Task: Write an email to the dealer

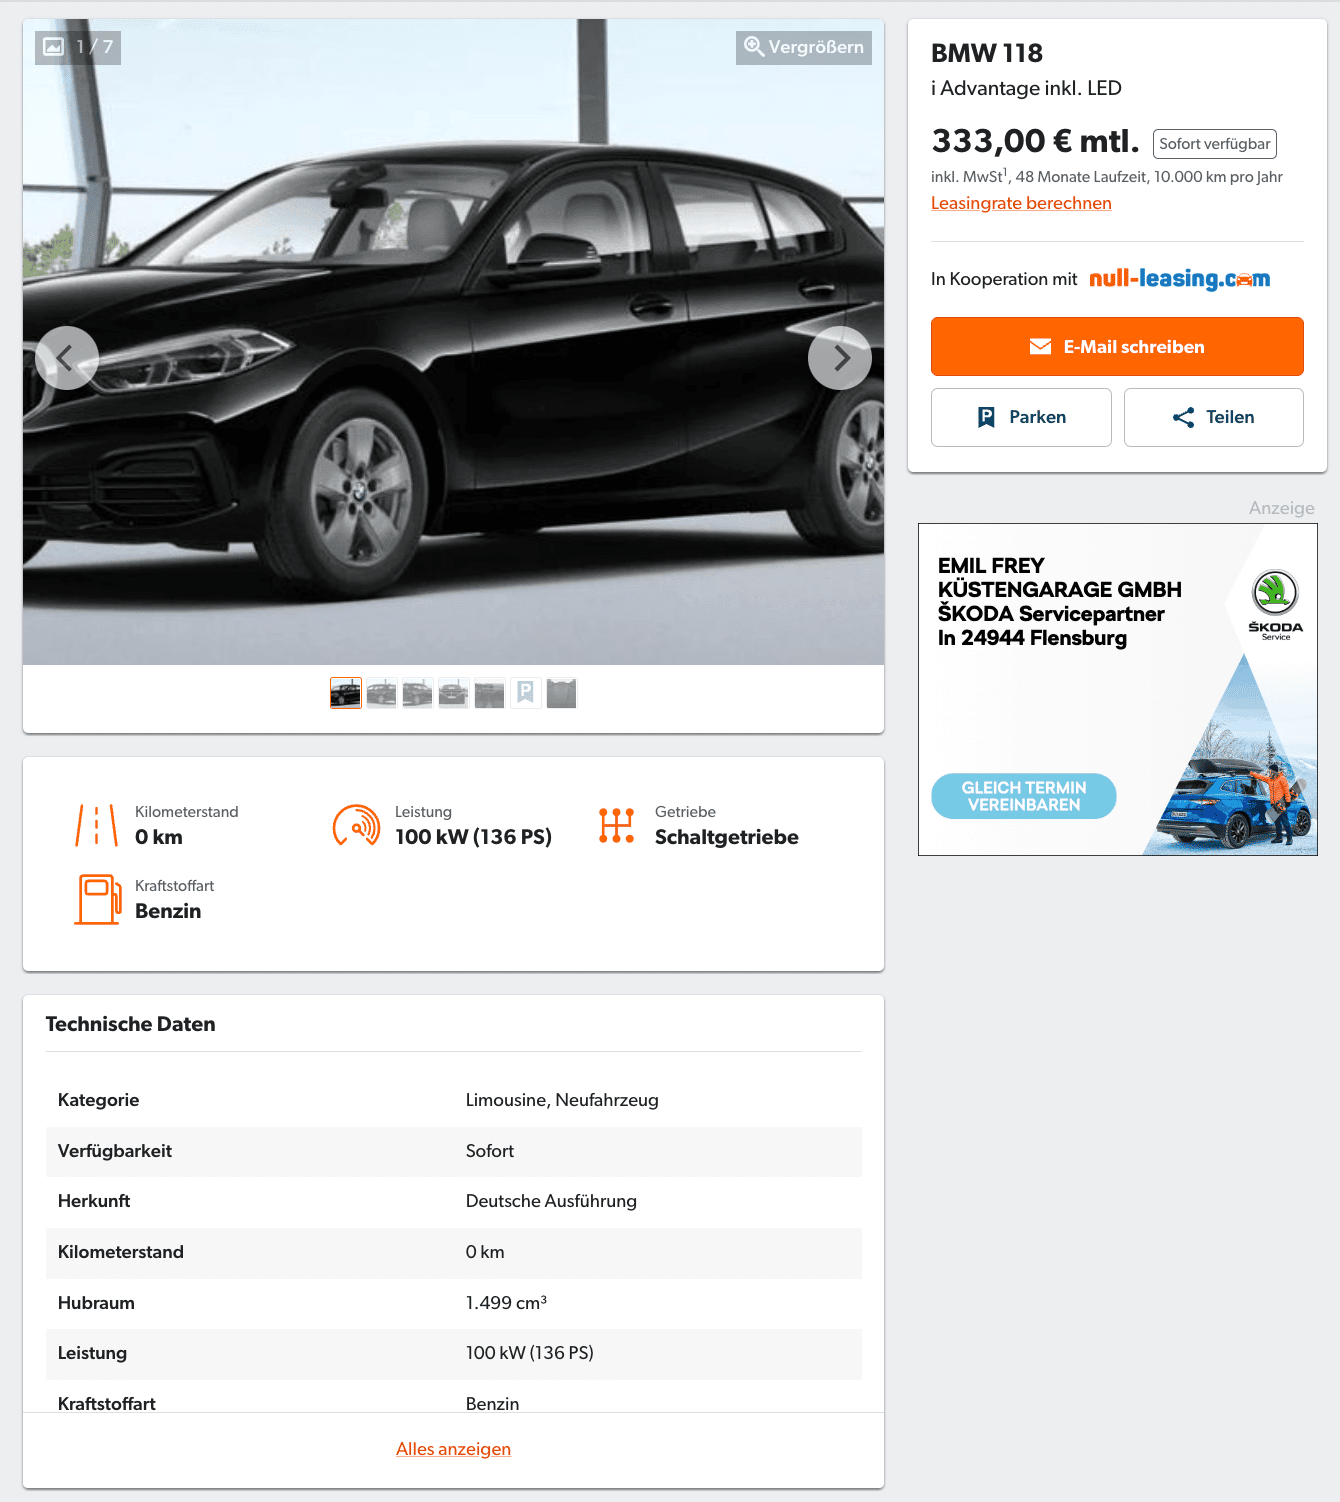Action: click(x=1117, y=347)
